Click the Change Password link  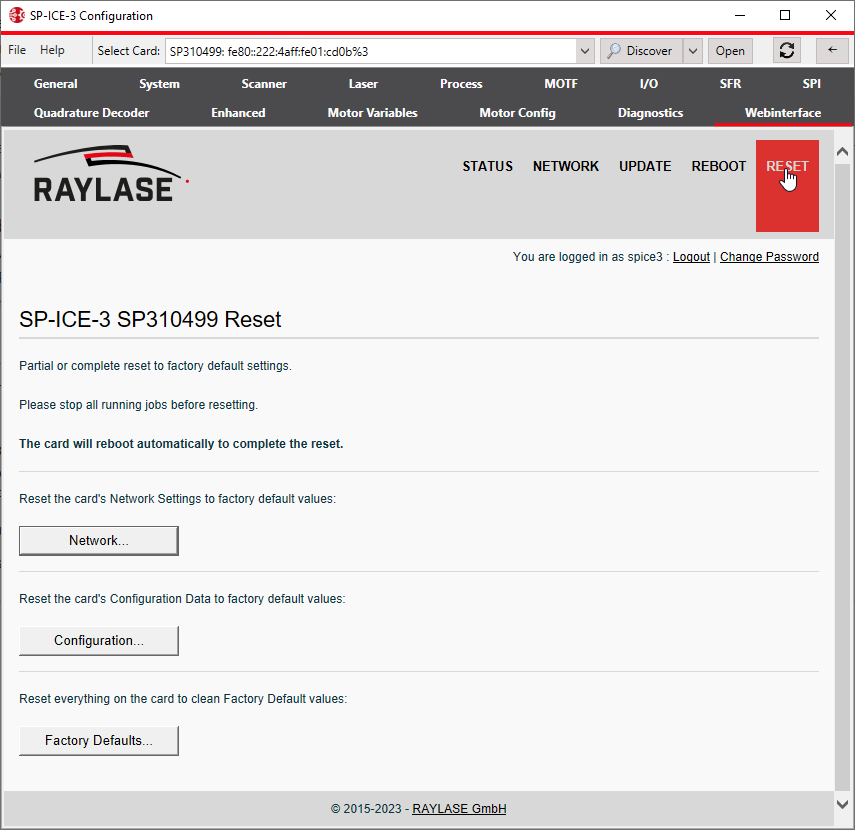coord(769,257)
